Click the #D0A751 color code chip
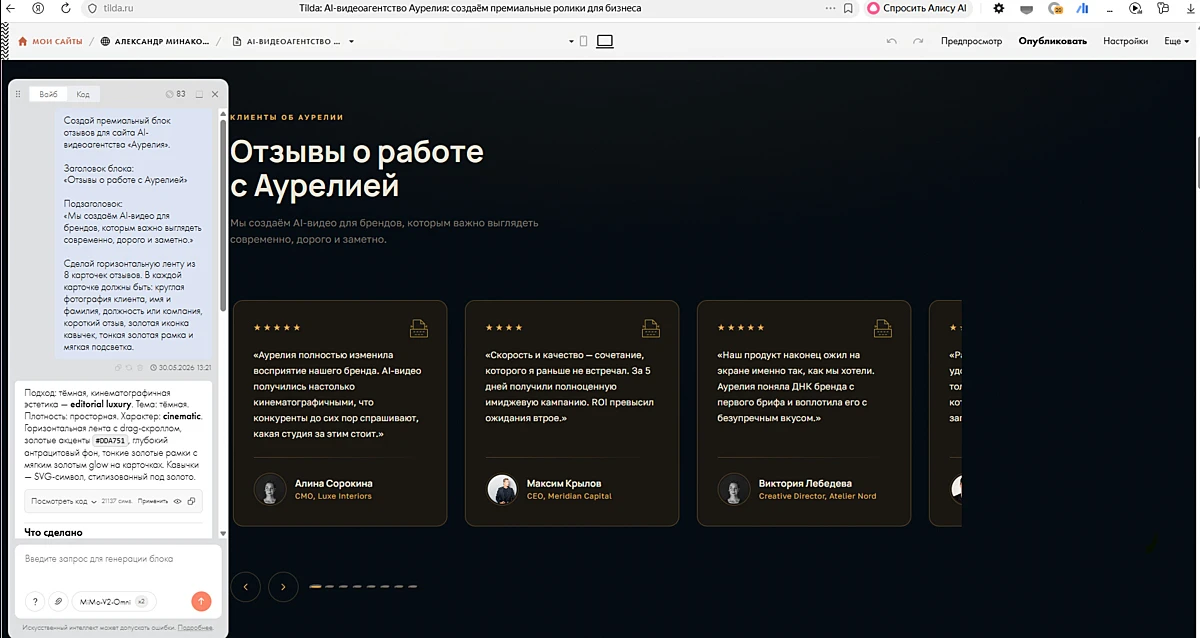The image size is (1200, 638). tap(110, 440)
